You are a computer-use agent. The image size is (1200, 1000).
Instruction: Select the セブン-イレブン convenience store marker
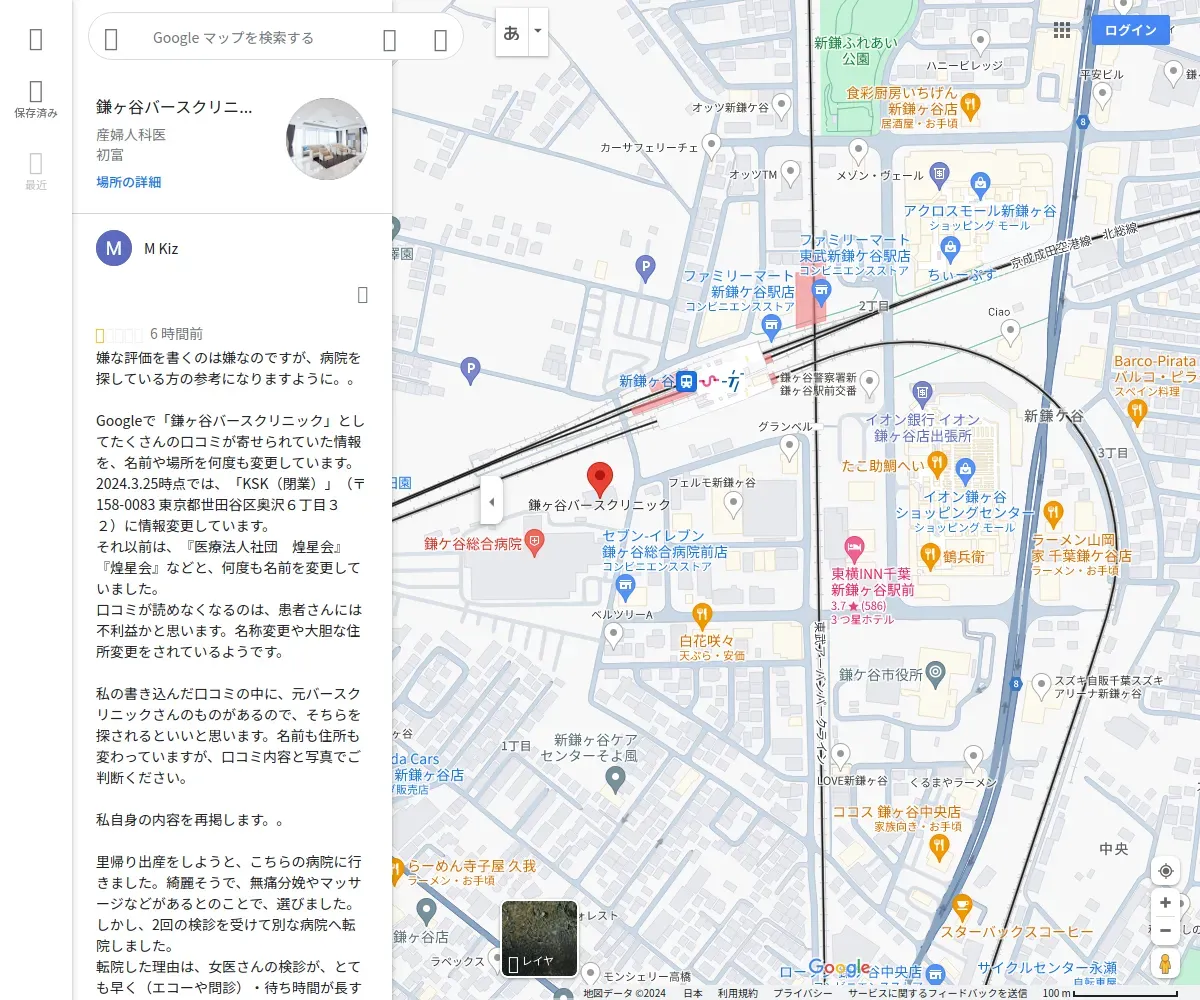[x=625, y=585]
